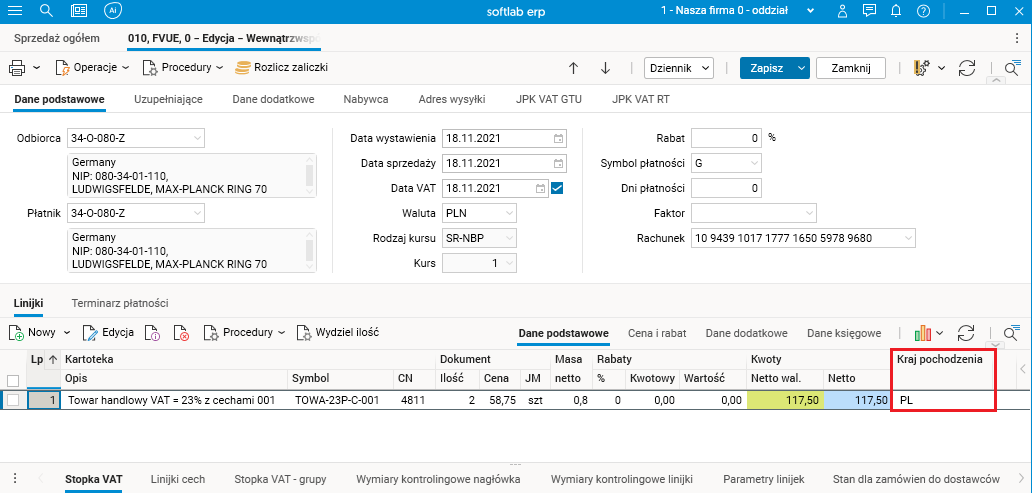Open the help question mark icon
Viewport: 1032px width, 493px height.
[x=923, y=11]
